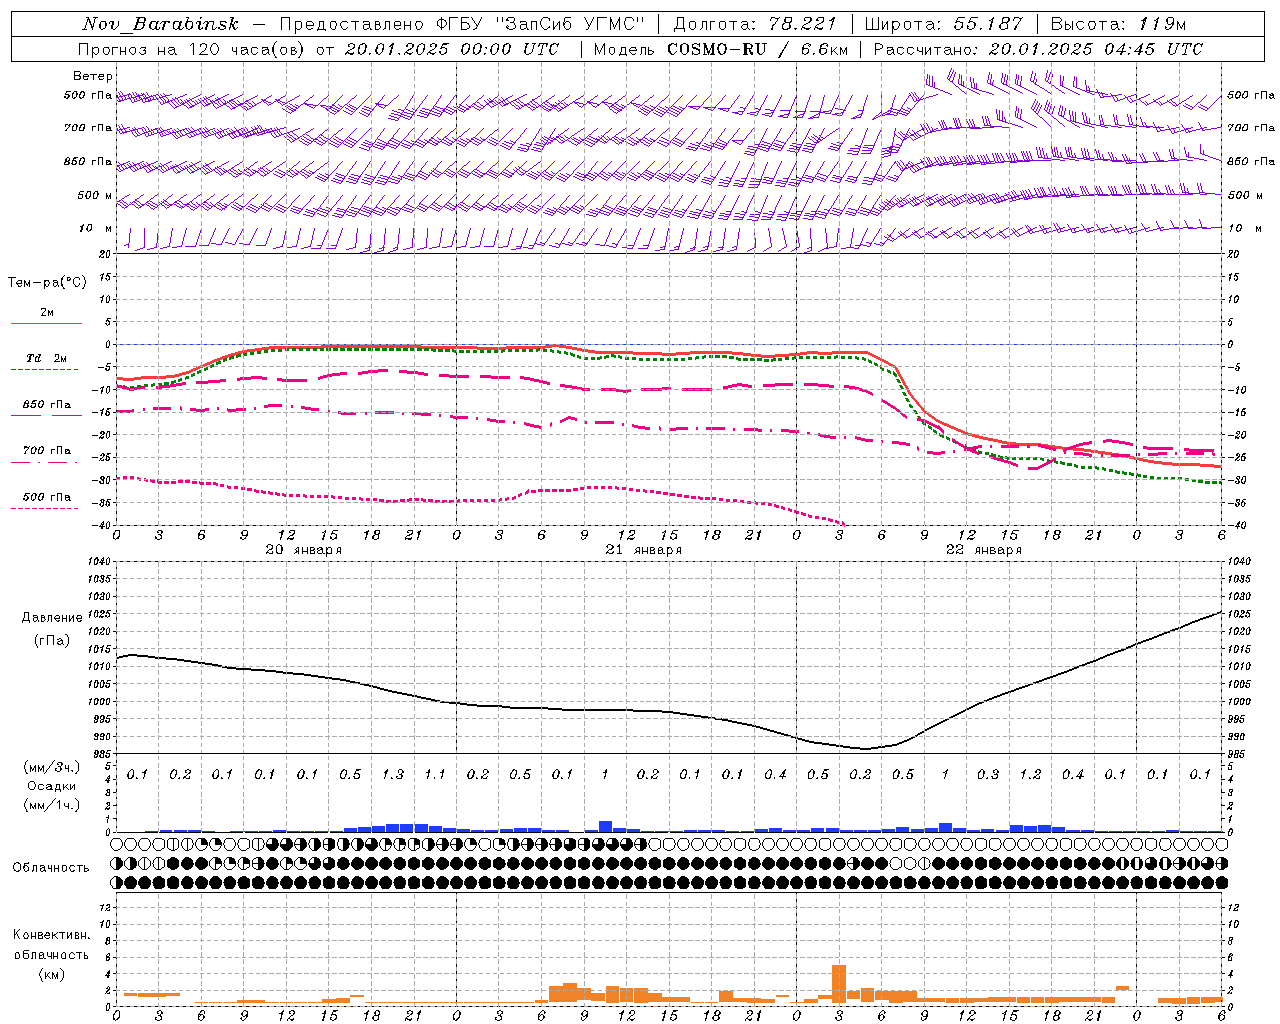
Task: Click the 'Прогноз на 120 часа(ов)' forecast text
Action: 192,49
